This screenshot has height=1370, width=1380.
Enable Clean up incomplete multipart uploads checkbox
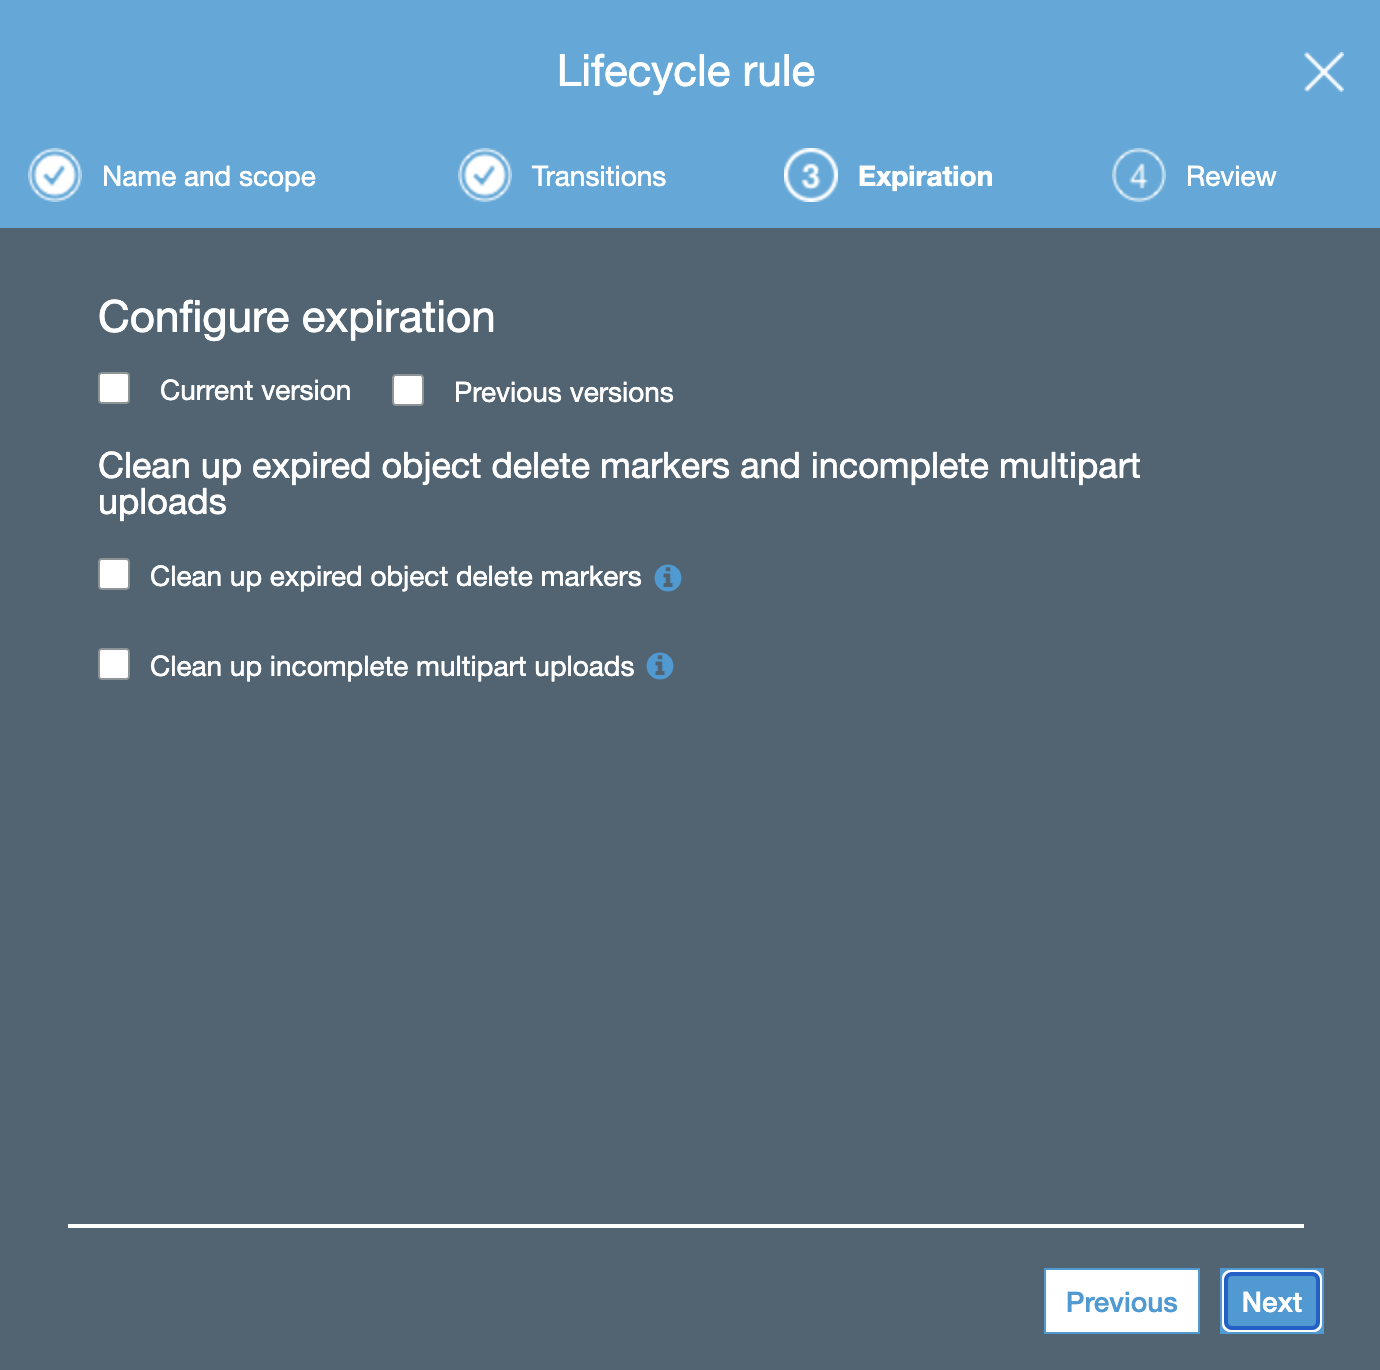click(114, 664)
